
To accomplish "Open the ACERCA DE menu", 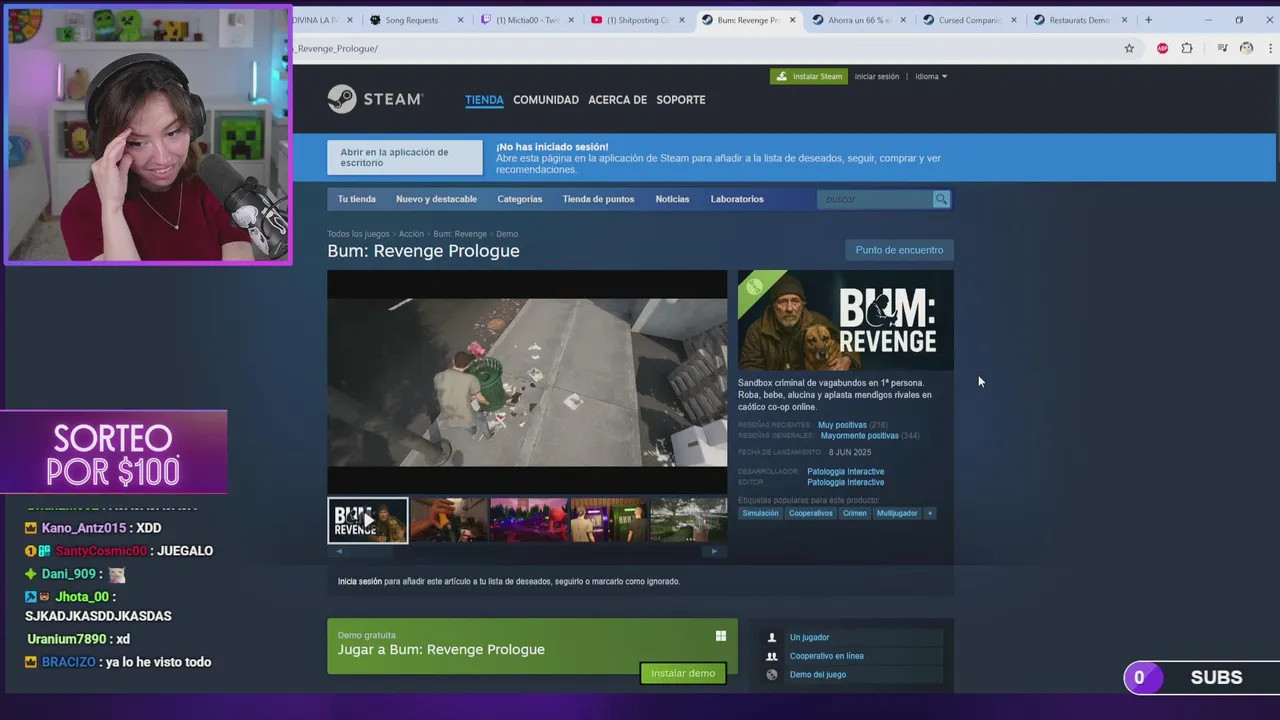I will 617,100.
